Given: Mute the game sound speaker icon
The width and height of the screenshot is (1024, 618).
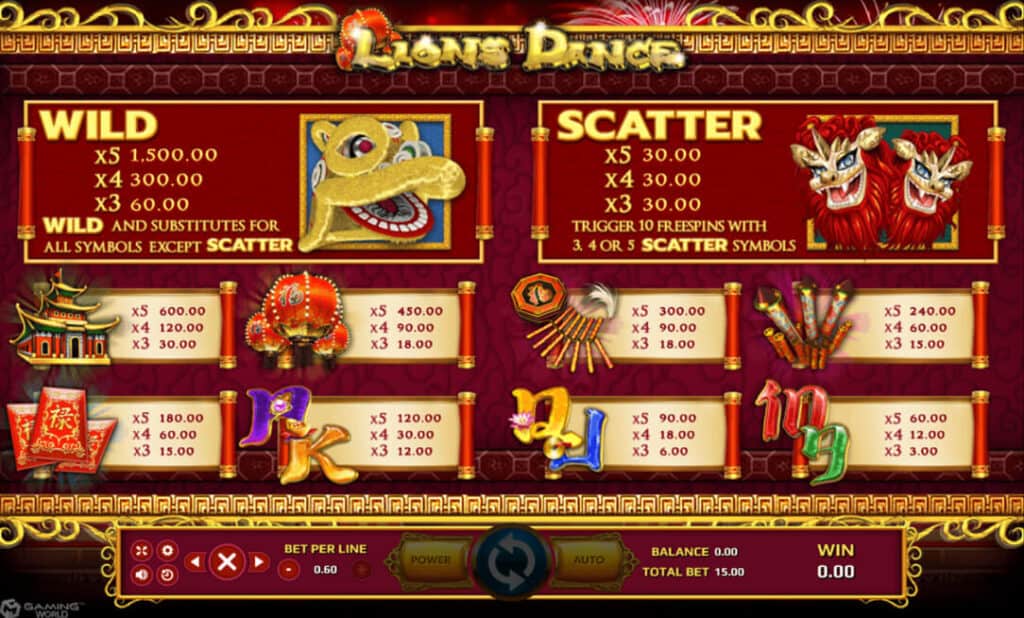Looking at the screenshot, I should [x=141, y=574].
